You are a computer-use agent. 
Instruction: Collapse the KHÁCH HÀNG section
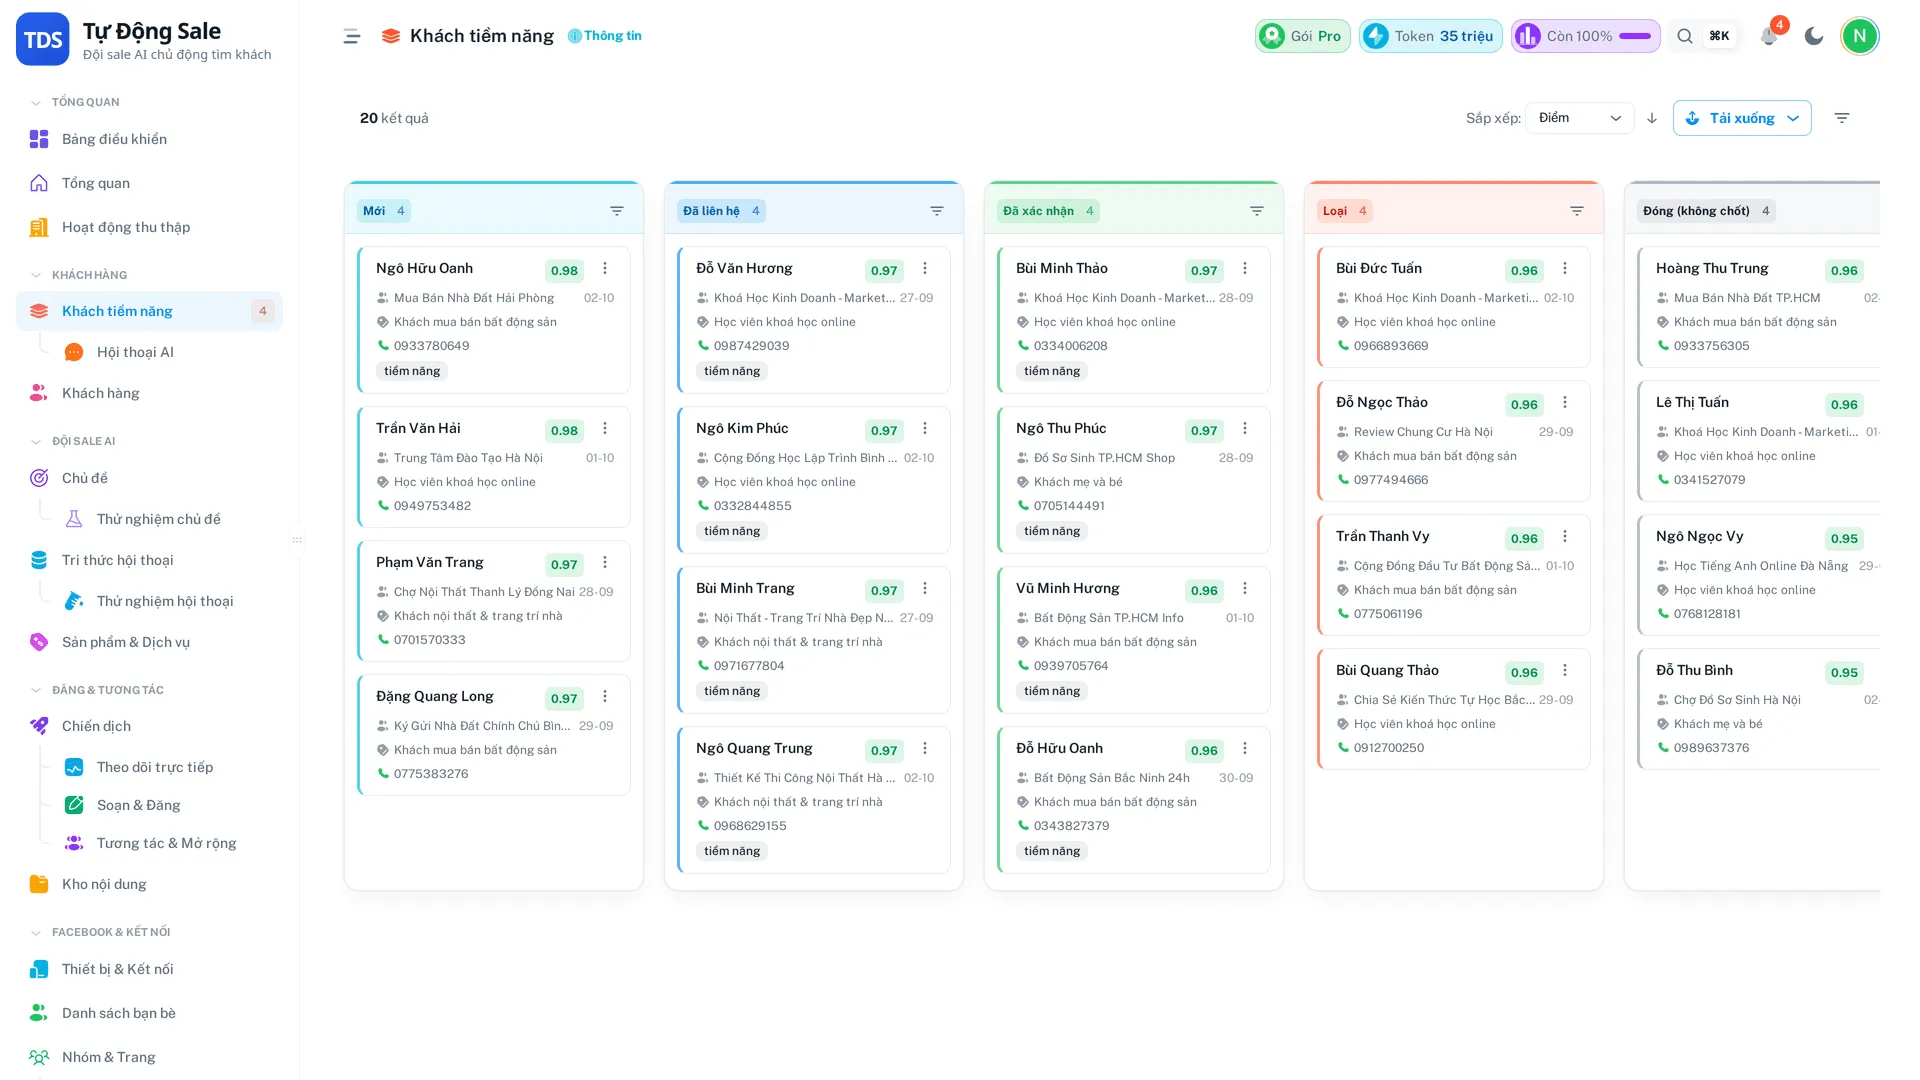pyautogui.click(x=79, y=275)
